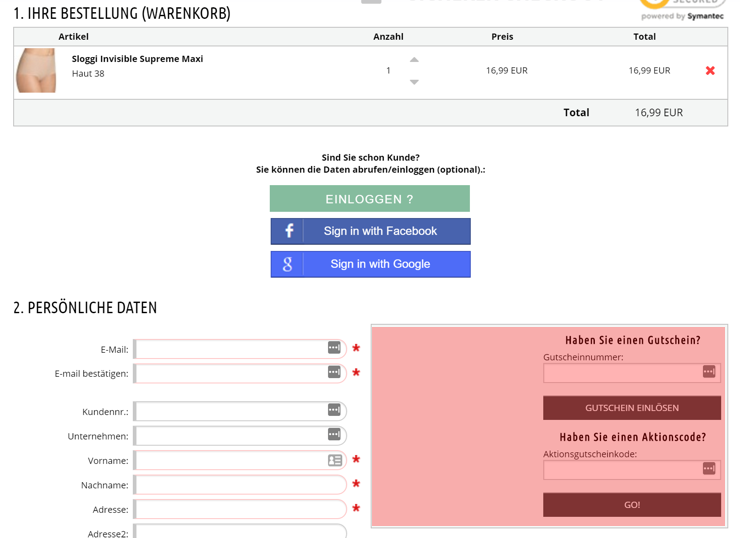Focus the E-mail bestätigen input field
The height and width of the screenshot is (538, 740).
[240, 374]
